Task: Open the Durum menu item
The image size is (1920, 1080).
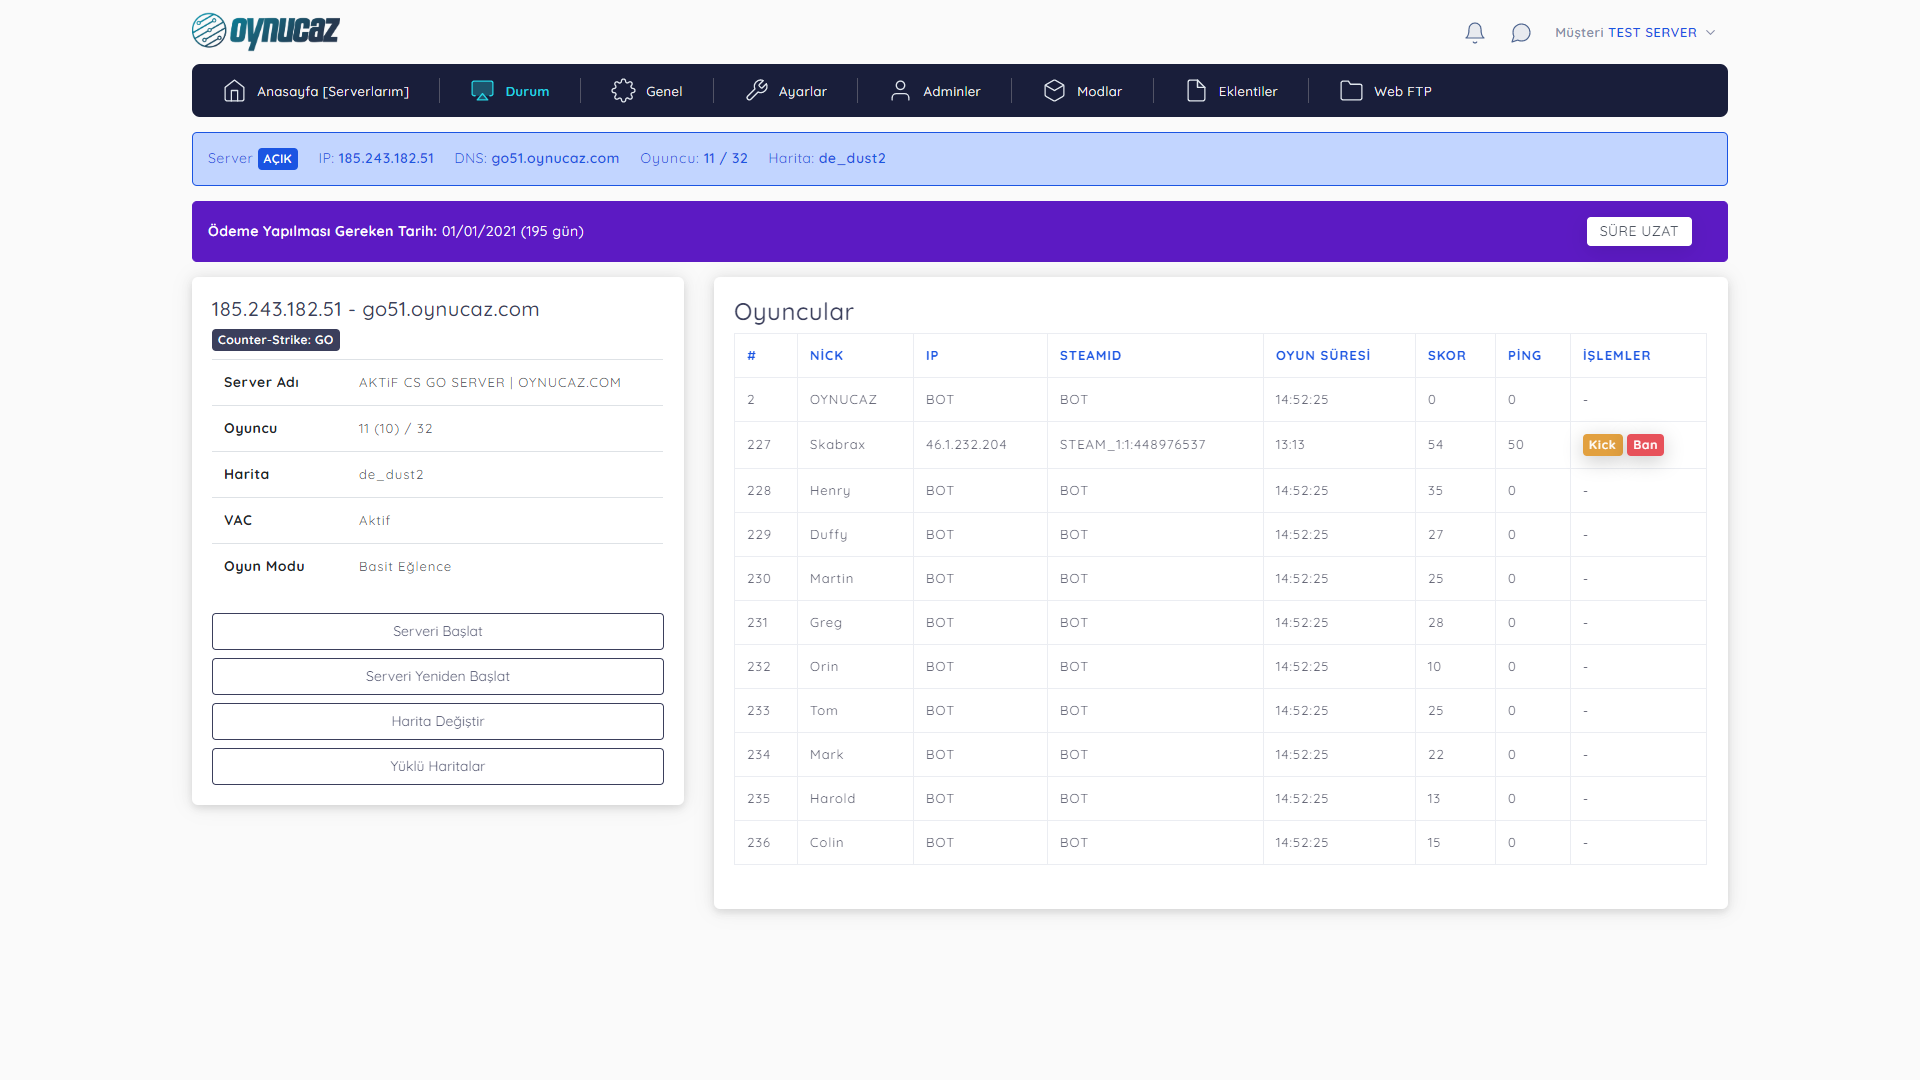Action: point(510,91)
